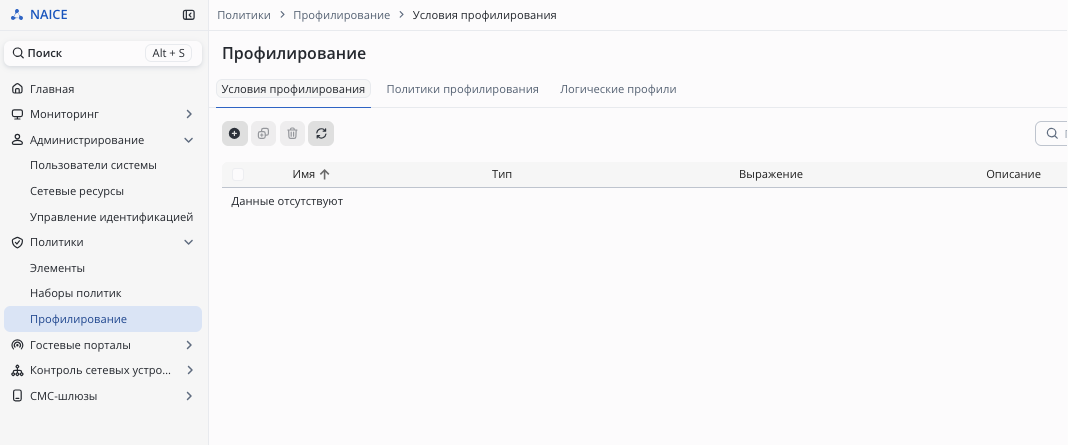Switch to Политики профилирования tab

tap(462, 89)
